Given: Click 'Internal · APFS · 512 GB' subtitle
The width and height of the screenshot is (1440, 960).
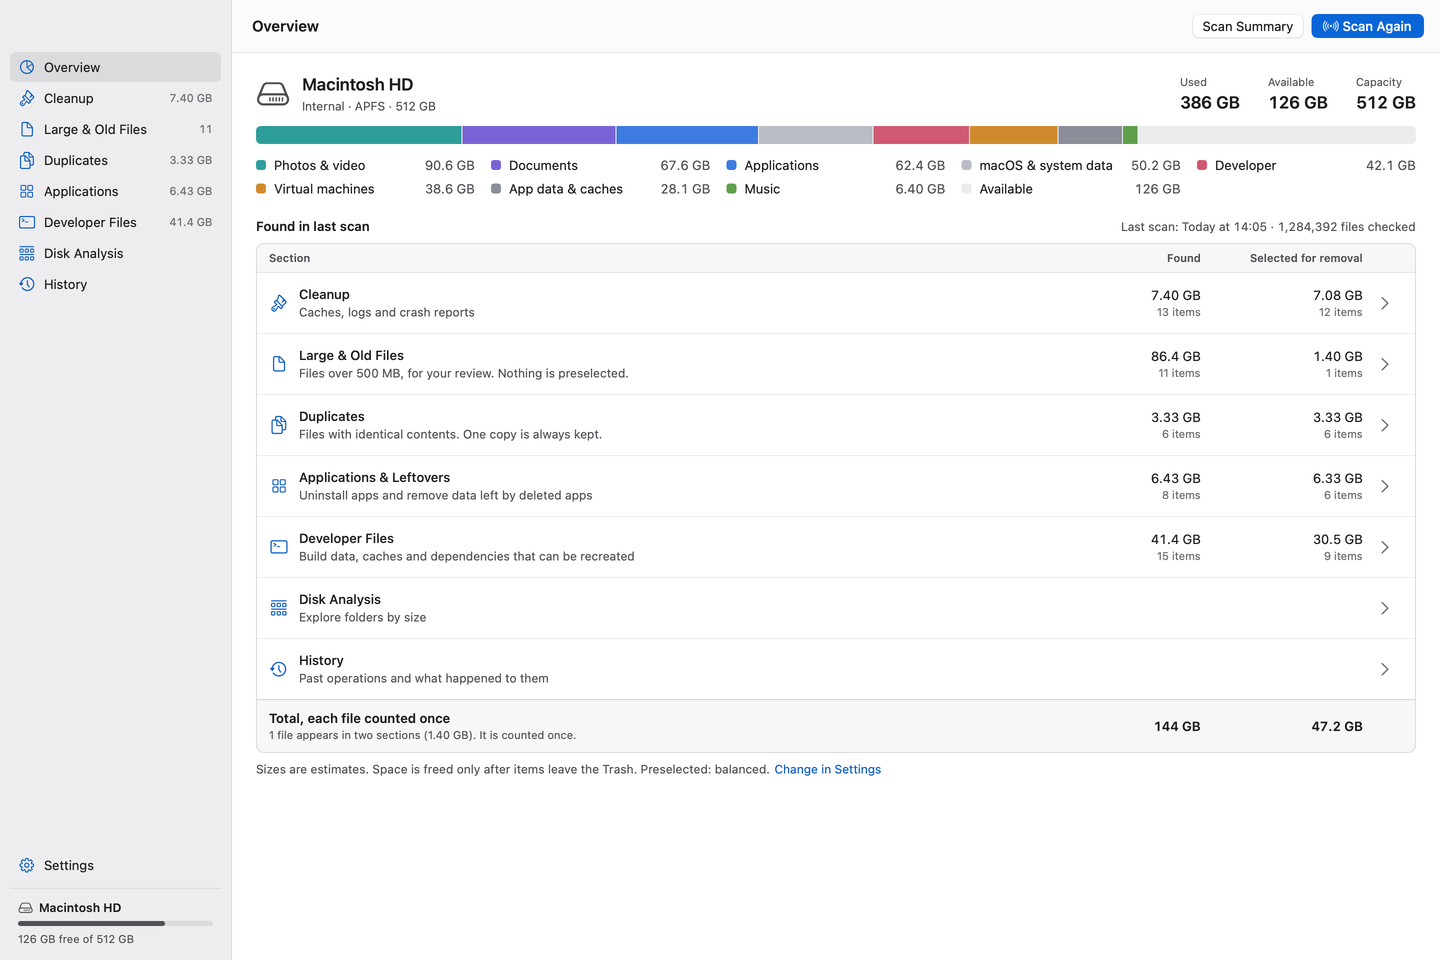Looking at the screenshot, I should (x=369, y=106).
